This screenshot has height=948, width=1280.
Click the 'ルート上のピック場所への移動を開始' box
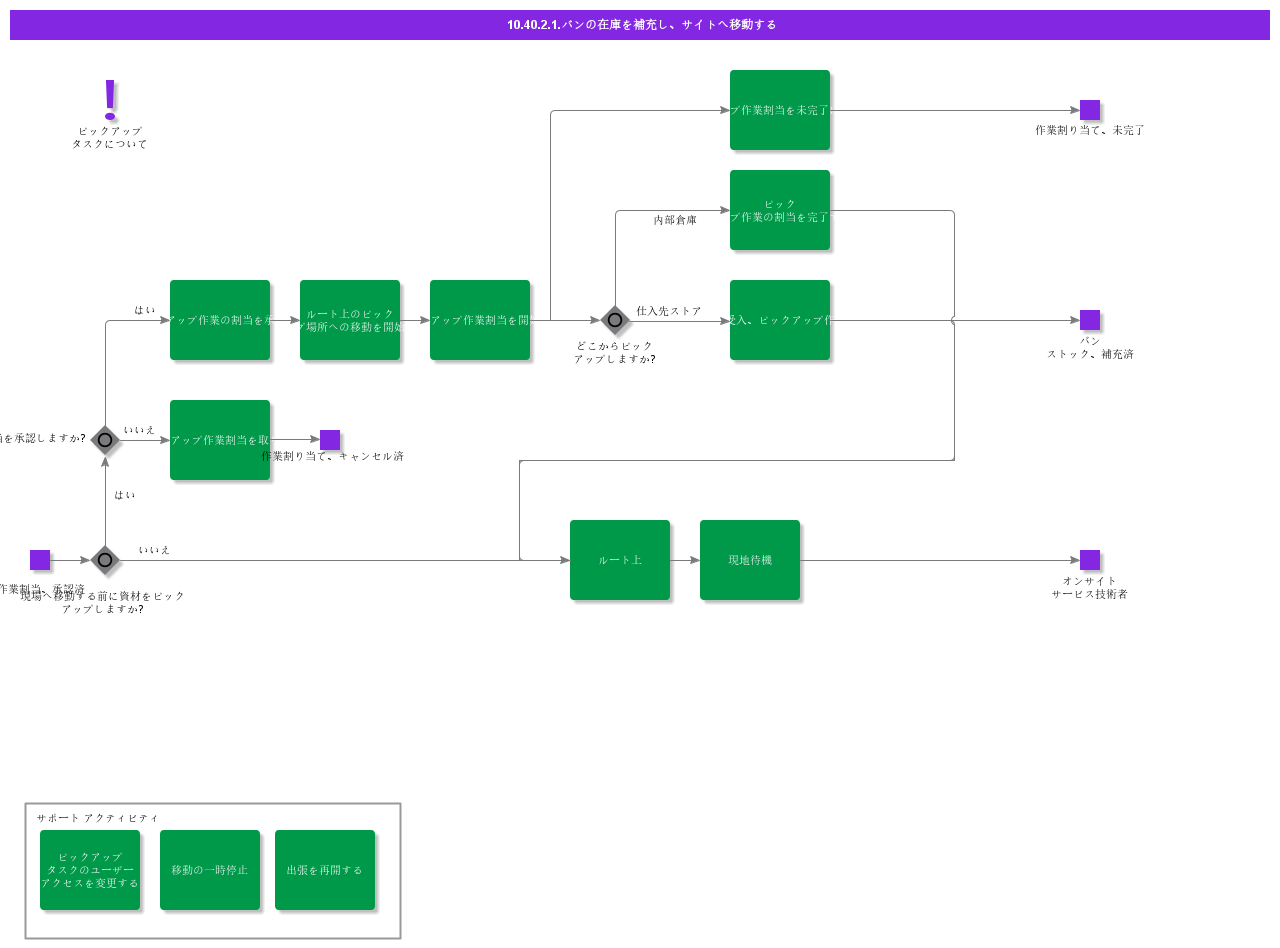(x=350, y=320)
